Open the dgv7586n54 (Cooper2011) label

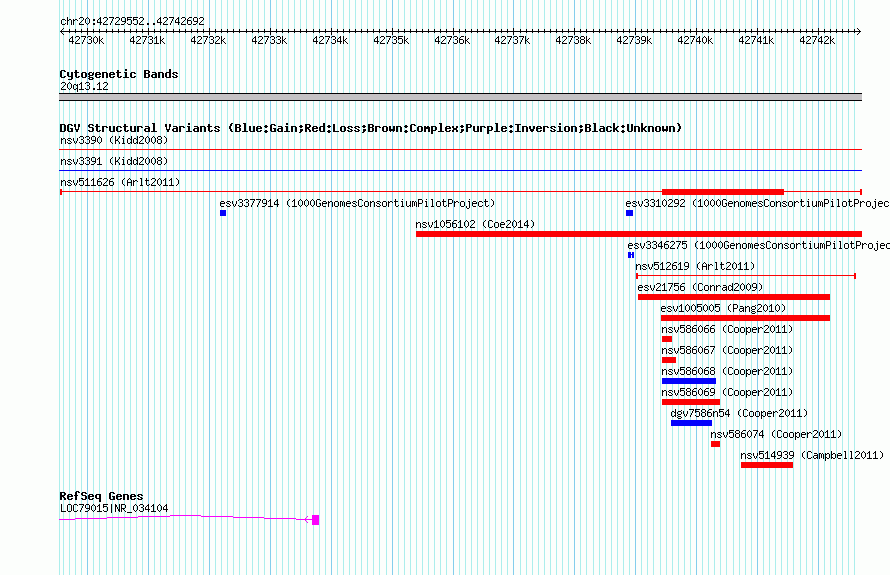pos(739,413)
